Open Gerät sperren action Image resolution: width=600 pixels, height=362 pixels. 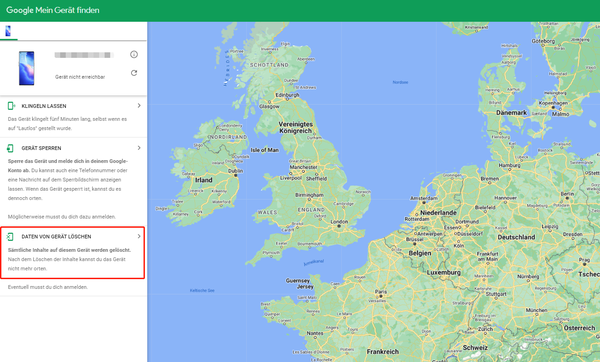coord(41,148)
